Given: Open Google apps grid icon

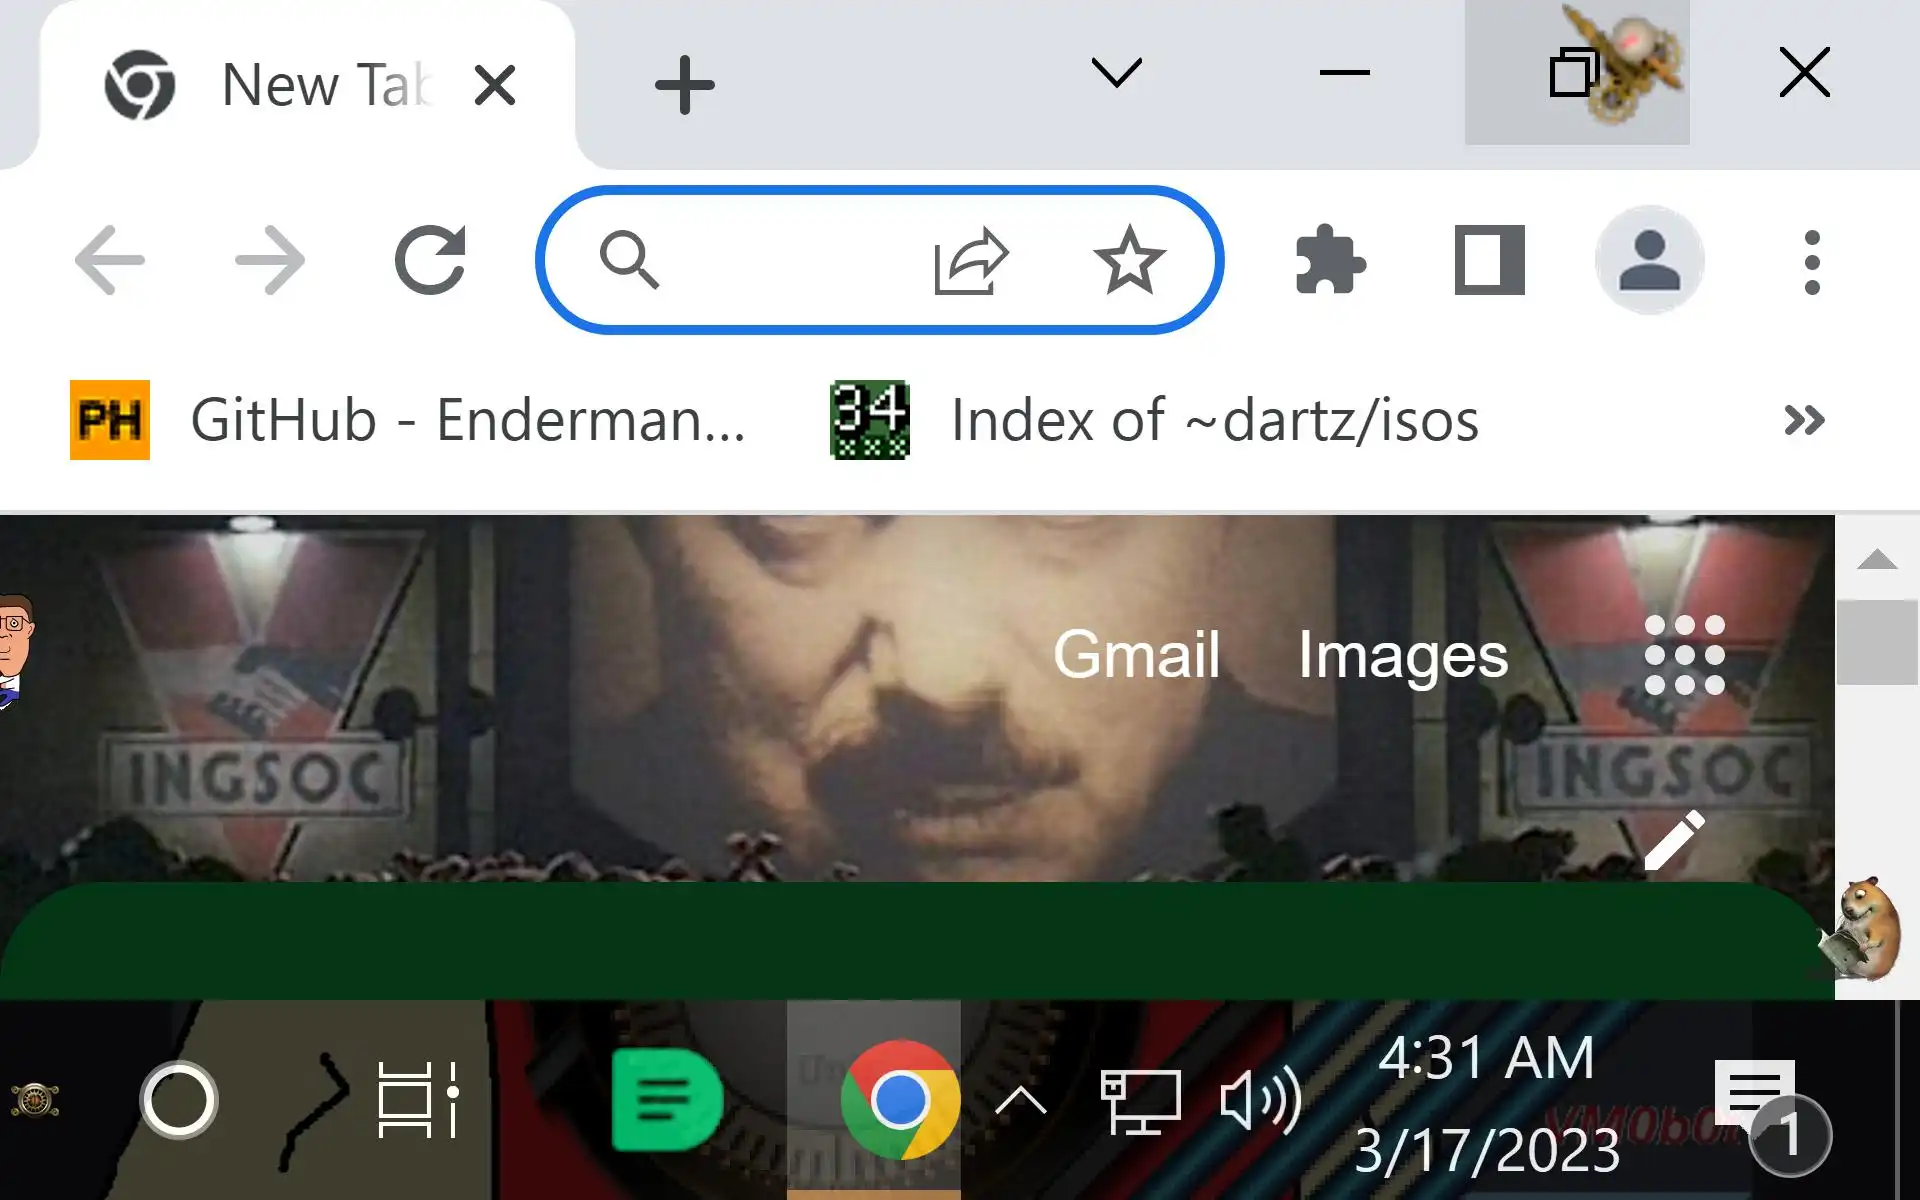Looking at the screenshot, I should point(1684,655).
